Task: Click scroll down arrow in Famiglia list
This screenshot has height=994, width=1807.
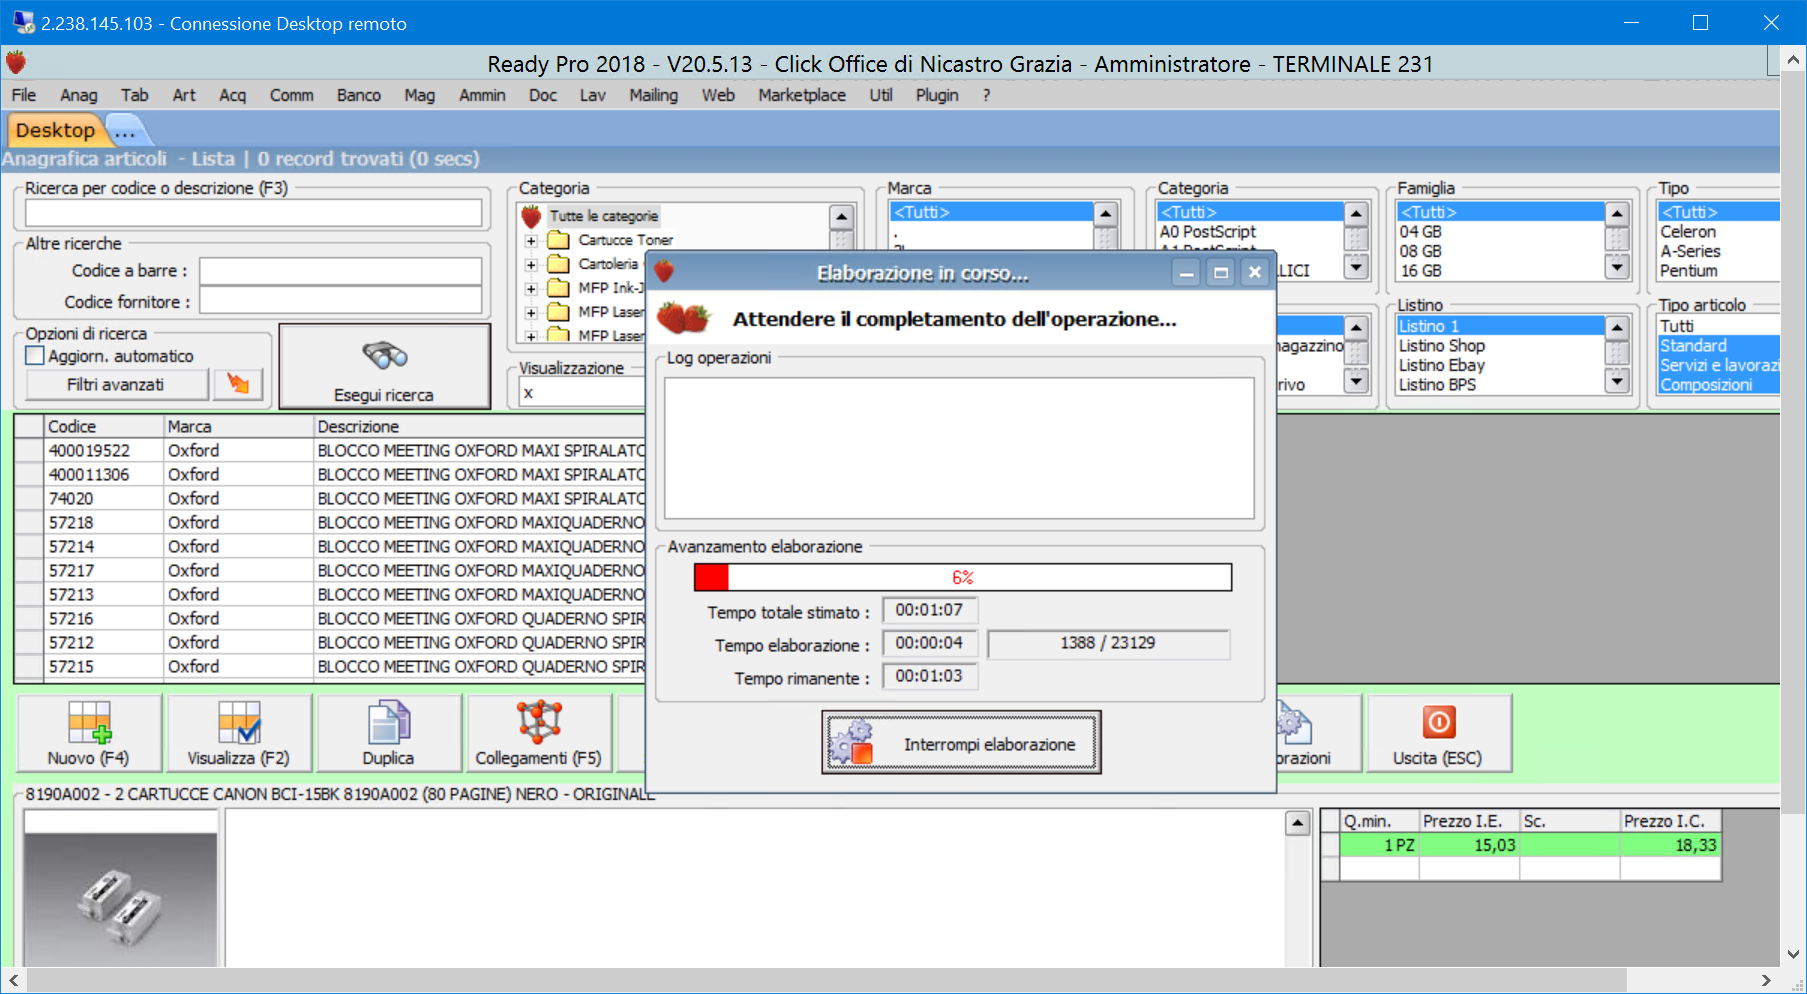Action: coord(1617,267)
